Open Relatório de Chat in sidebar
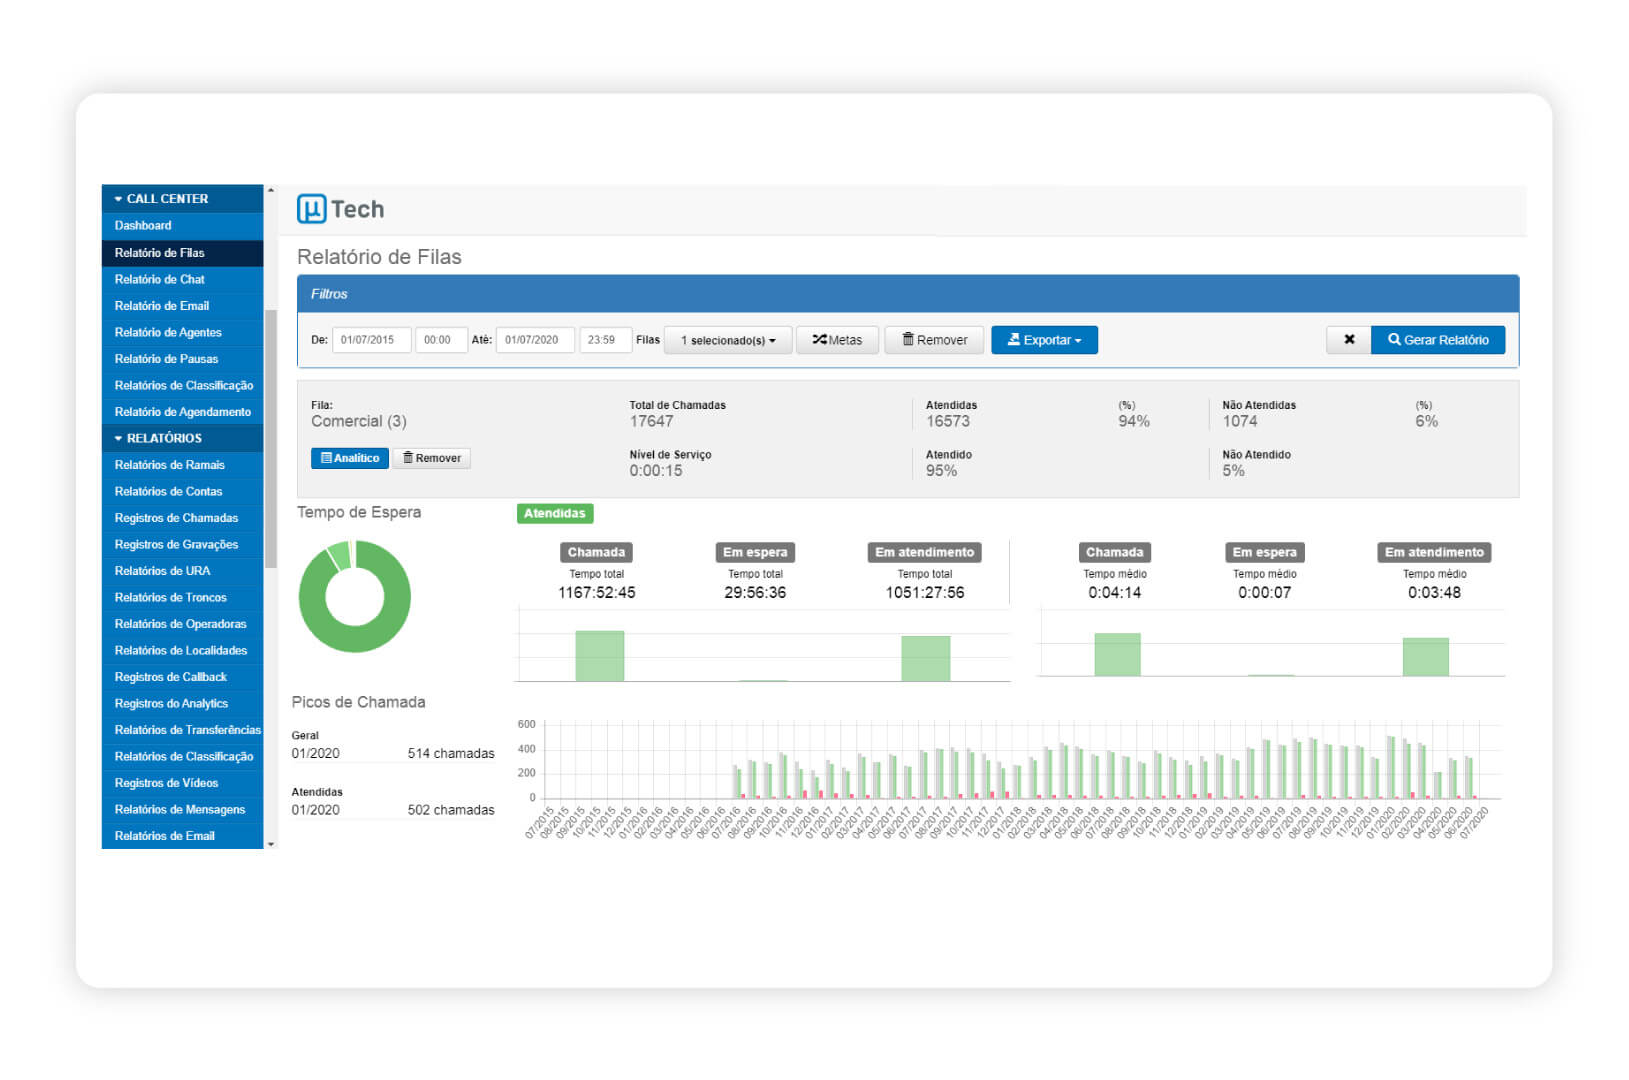Screen dimensions: 1629x1080 click(x=159, y=279)
